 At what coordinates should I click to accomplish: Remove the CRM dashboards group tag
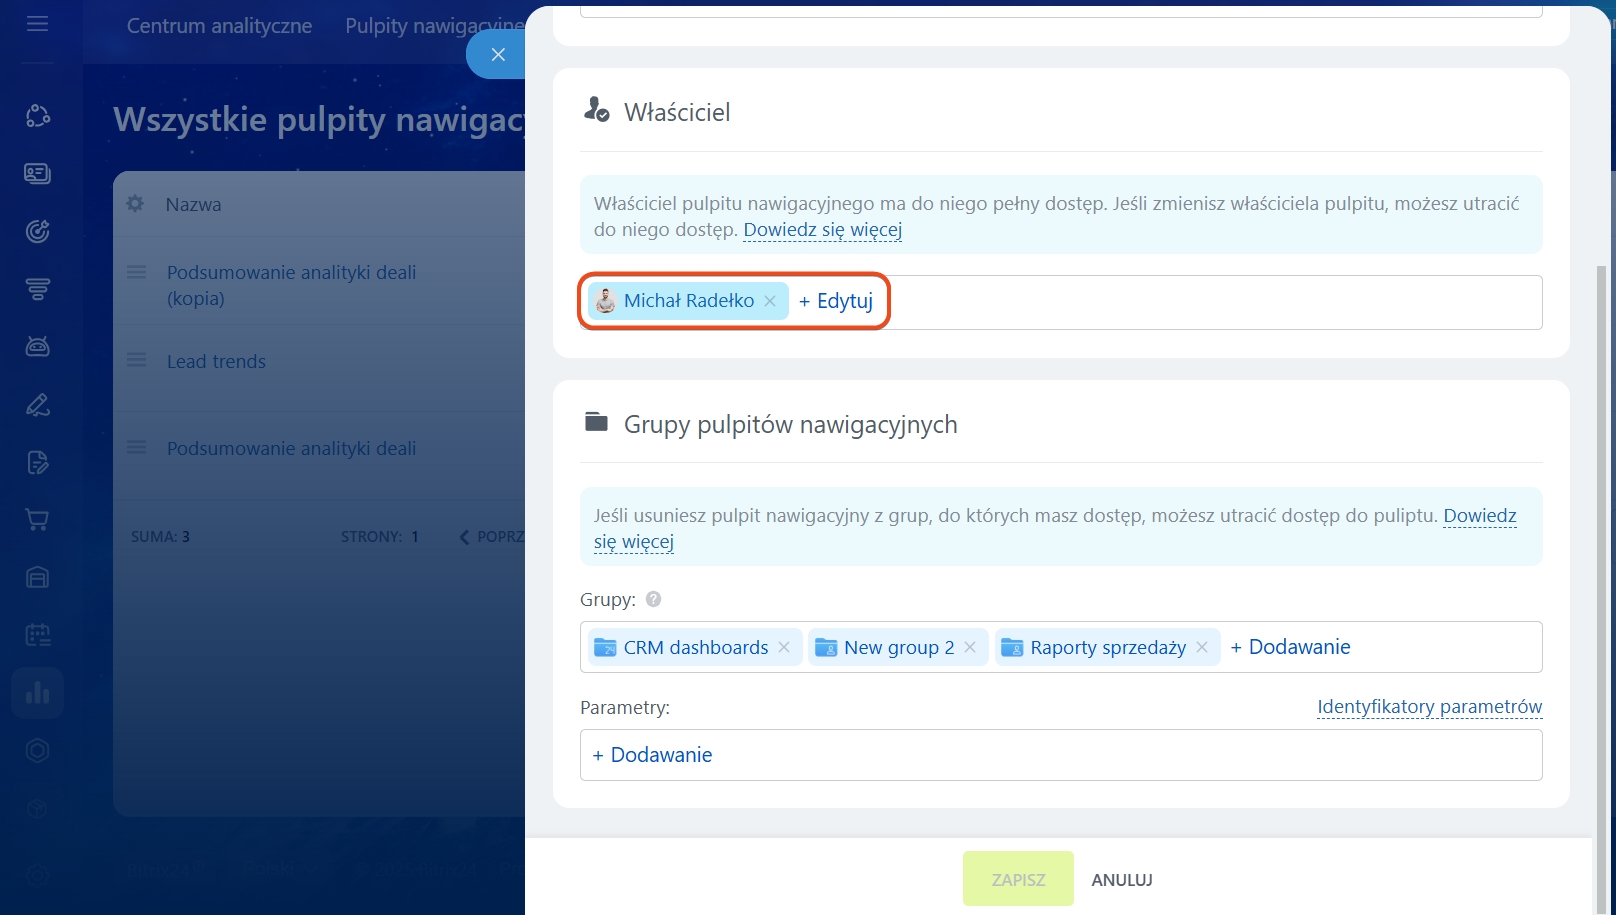(x=784, y=648)
